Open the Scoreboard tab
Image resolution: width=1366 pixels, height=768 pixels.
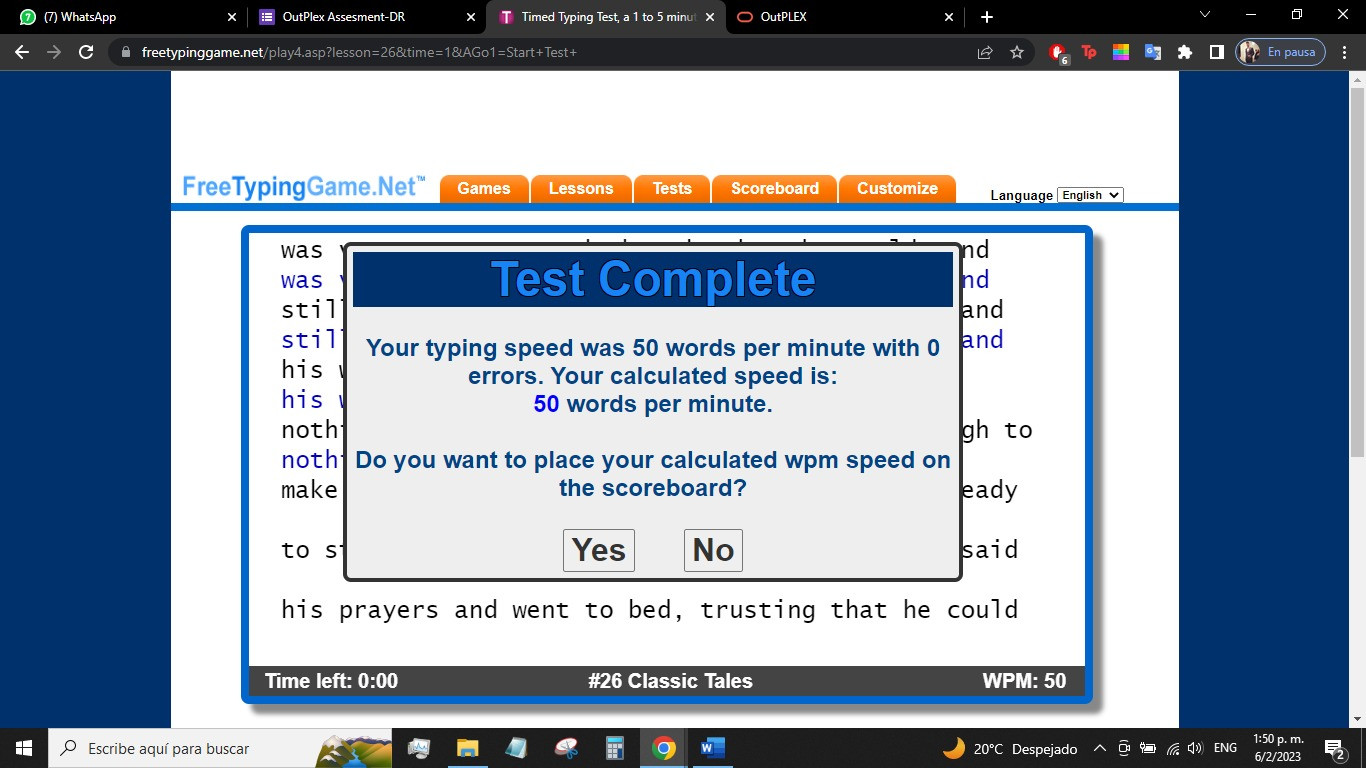(x=775, y=188)
